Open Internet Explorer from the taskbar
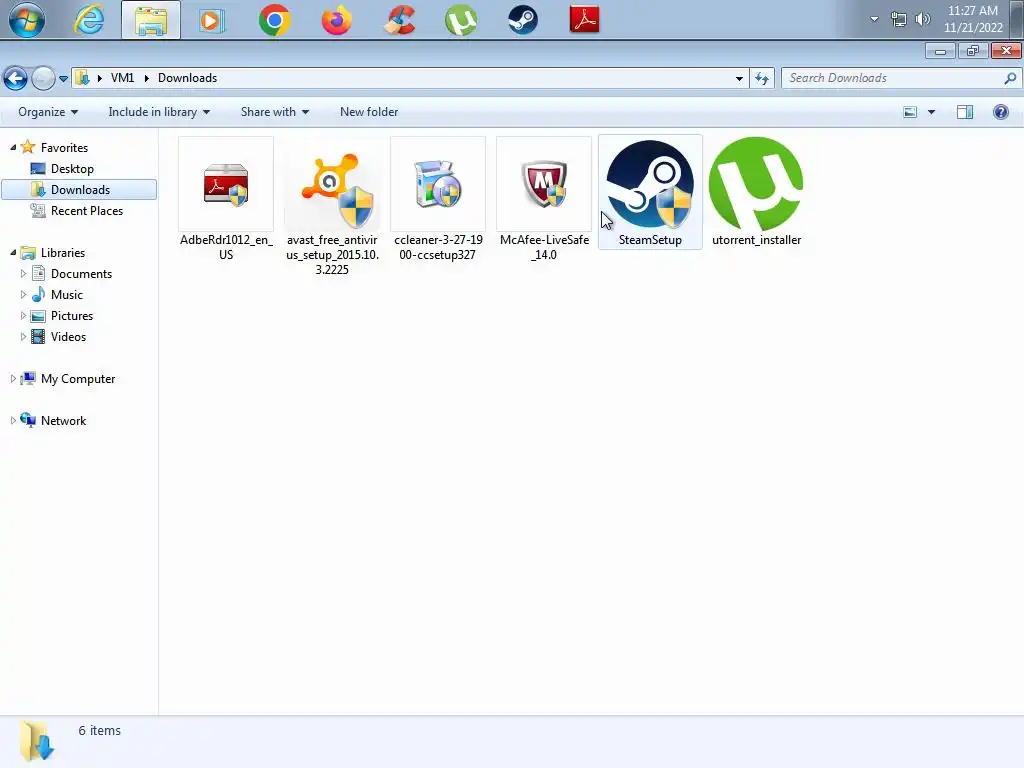Image resolution: width=1024 pixels, height=768 pixels. [x=89, y=20]
